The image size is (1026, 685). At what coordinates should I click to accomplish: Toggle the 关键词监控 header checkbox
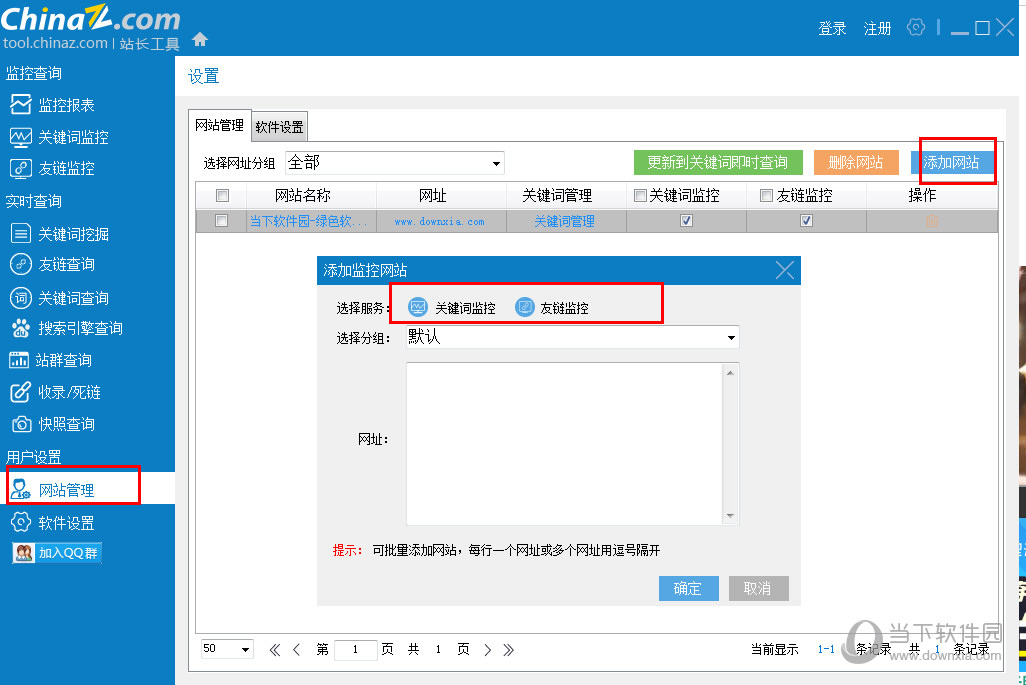641,195
